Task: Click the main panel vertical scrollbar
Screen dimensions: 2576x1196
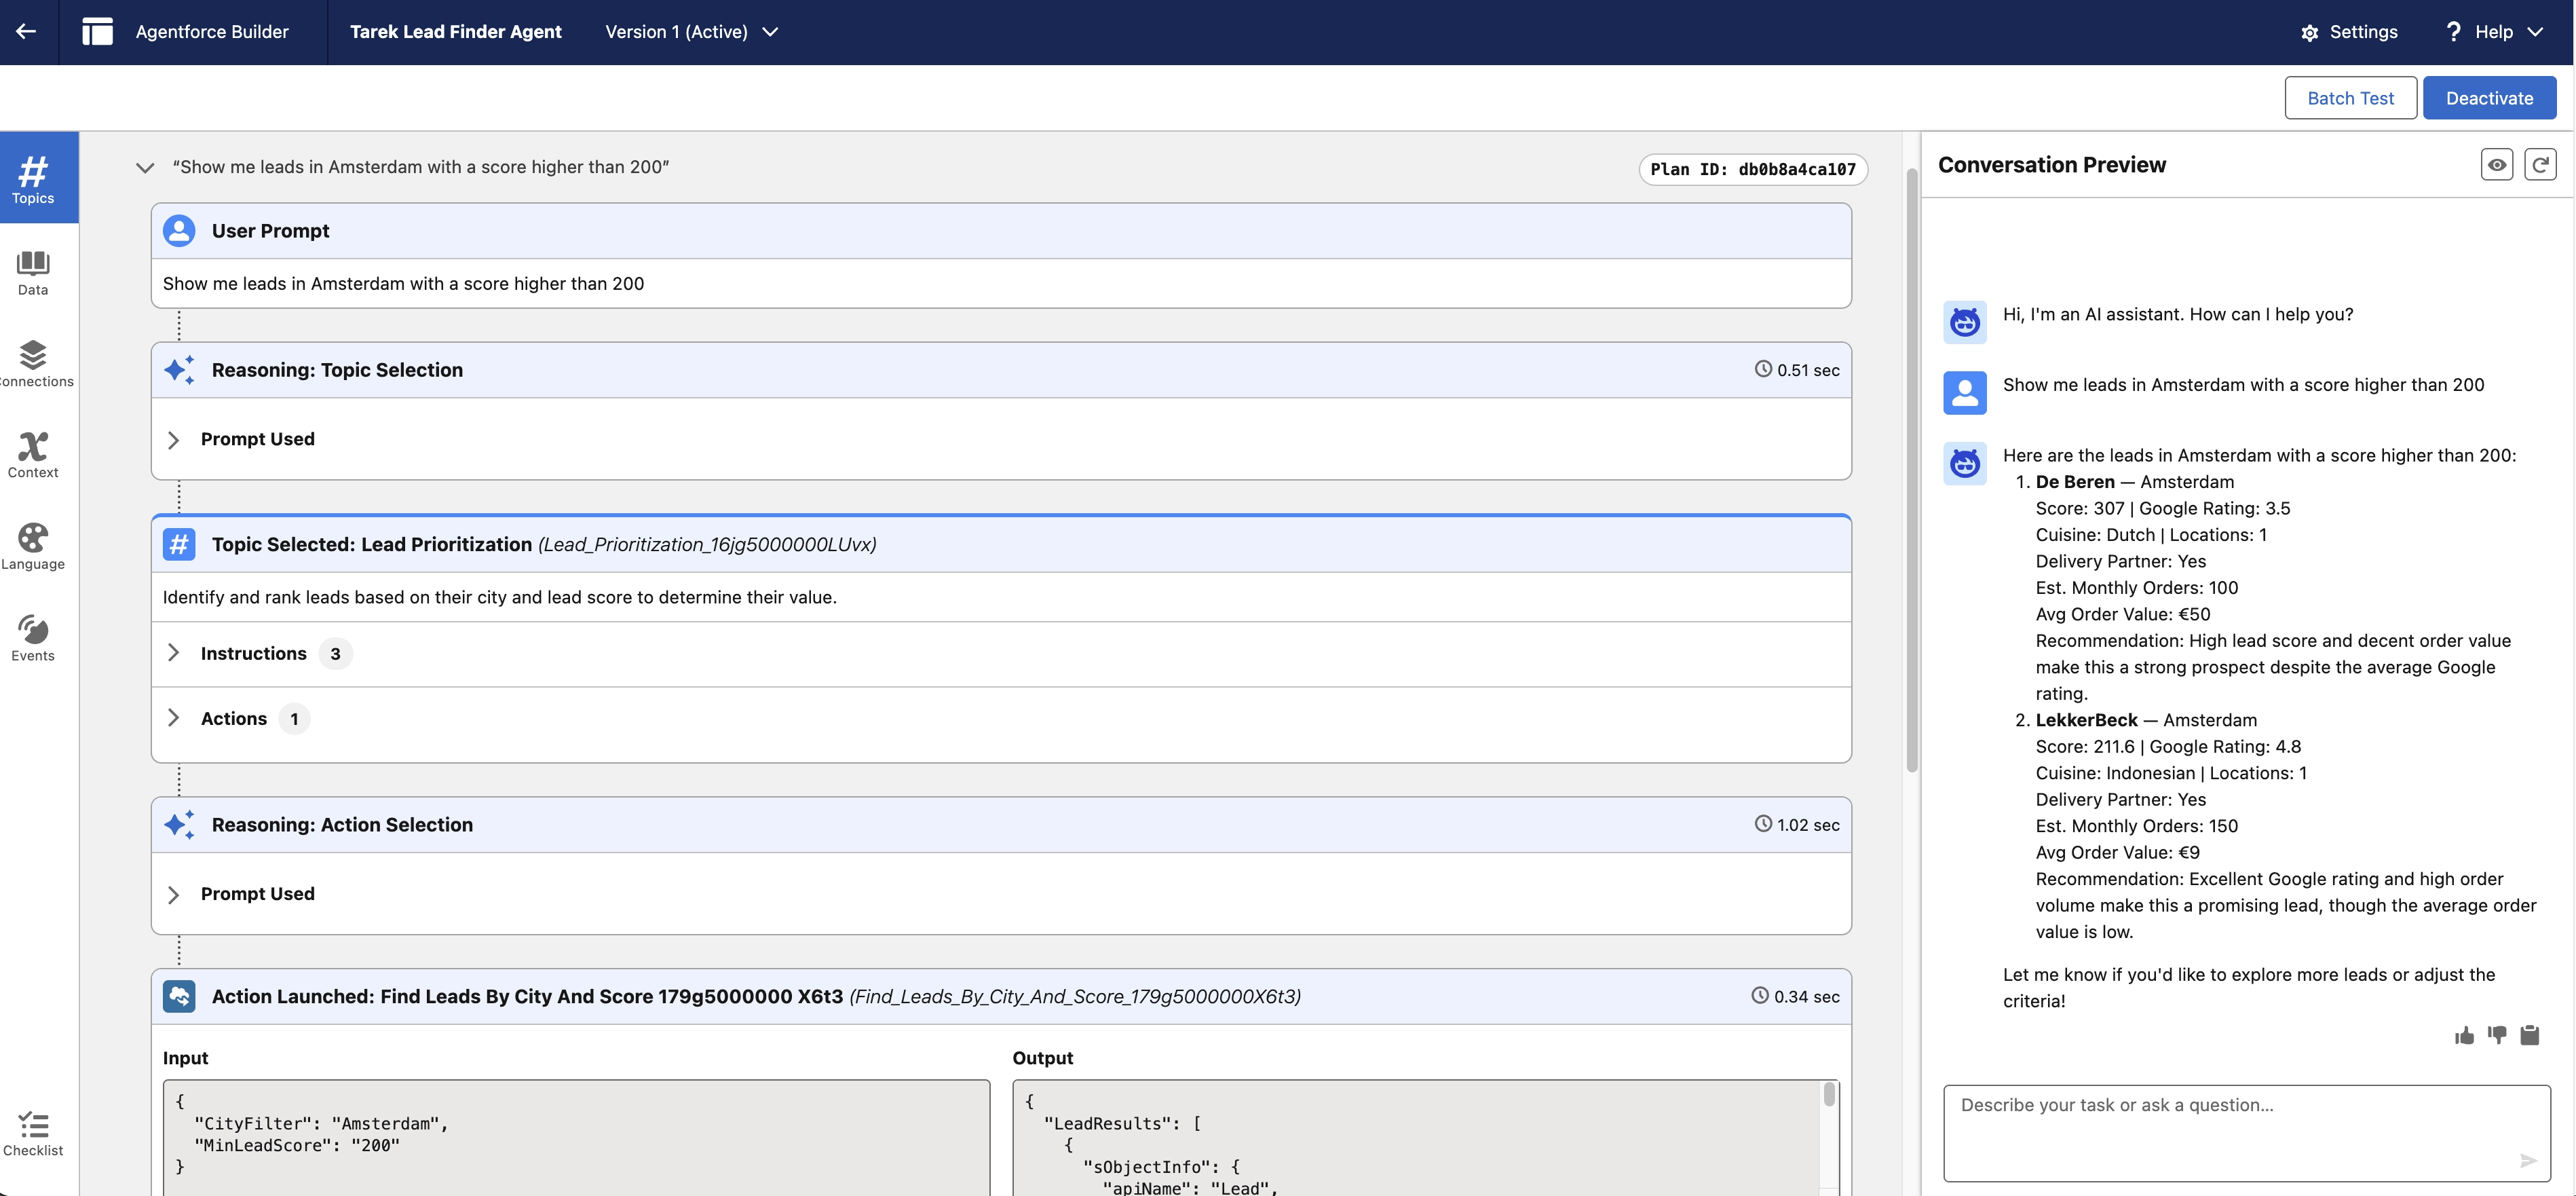Action: (1911, 470)
